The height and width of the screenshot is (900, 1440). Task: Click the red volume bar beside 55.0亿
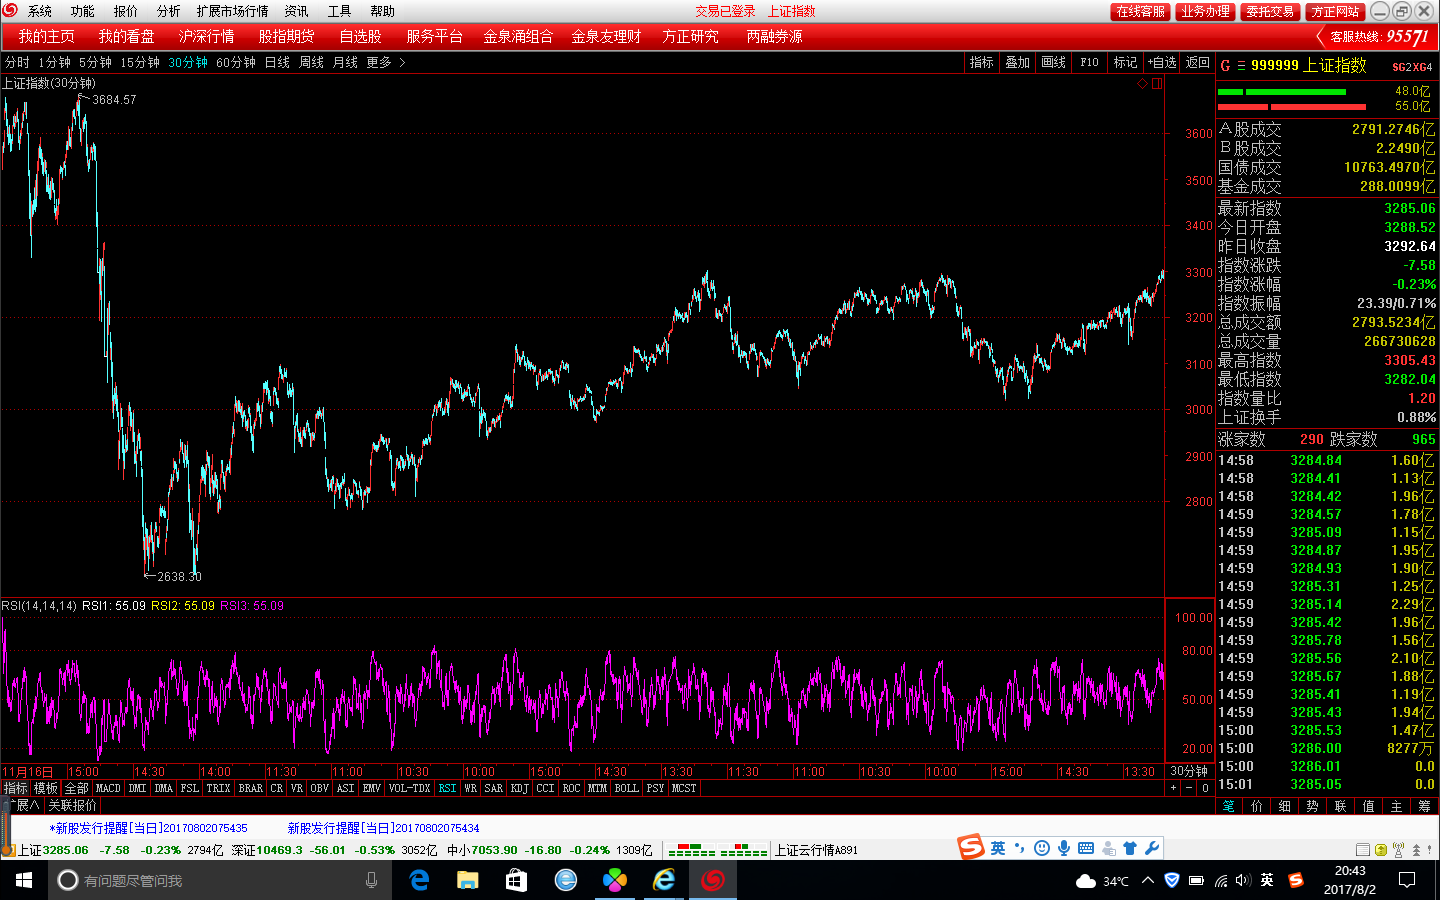pyautogui.click(x=1292, y=107)
